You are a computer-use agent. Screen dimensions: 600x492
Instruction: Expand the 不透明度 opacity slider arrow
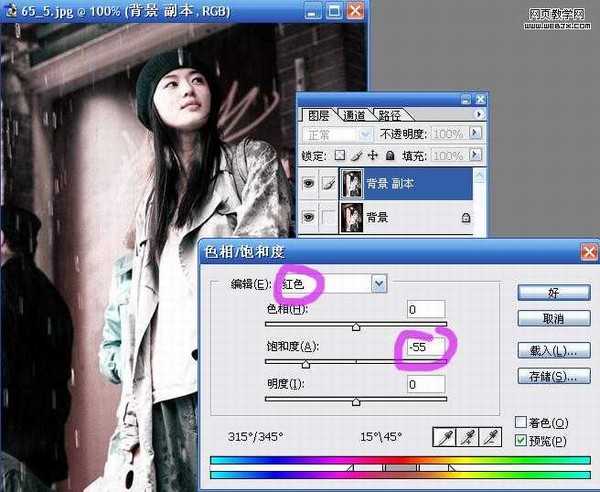point(475,134)
